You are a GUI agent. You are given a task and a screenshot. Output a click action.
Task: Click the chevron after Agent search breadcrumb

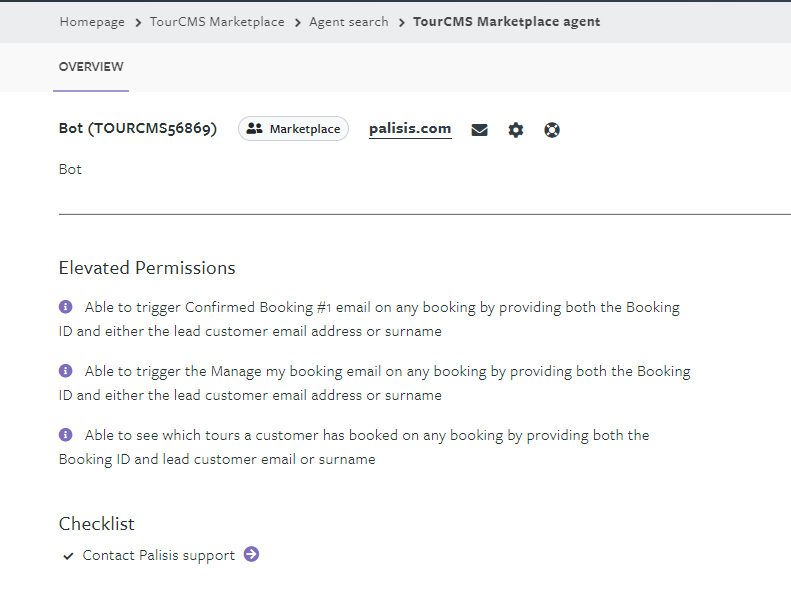(401, 22)
